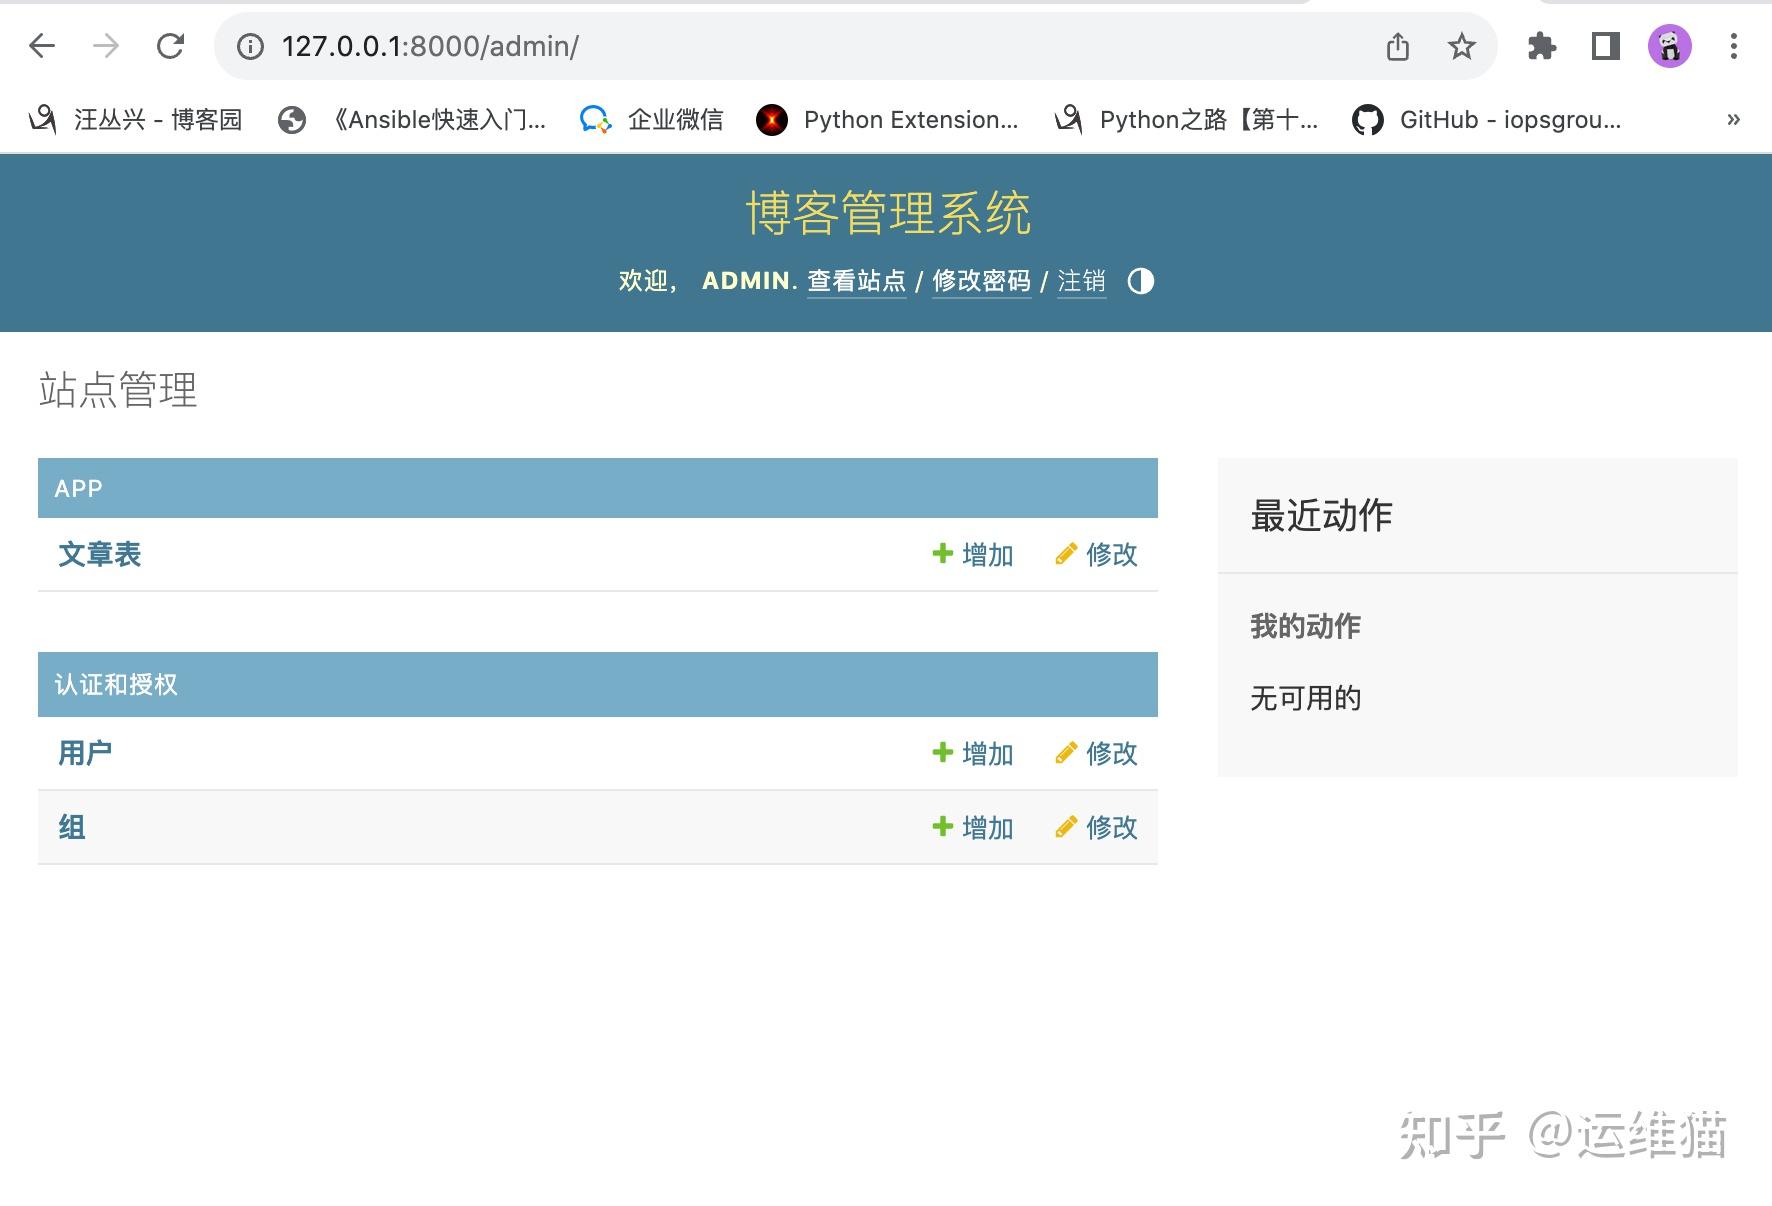Reload the admin page

pos(171,46)
